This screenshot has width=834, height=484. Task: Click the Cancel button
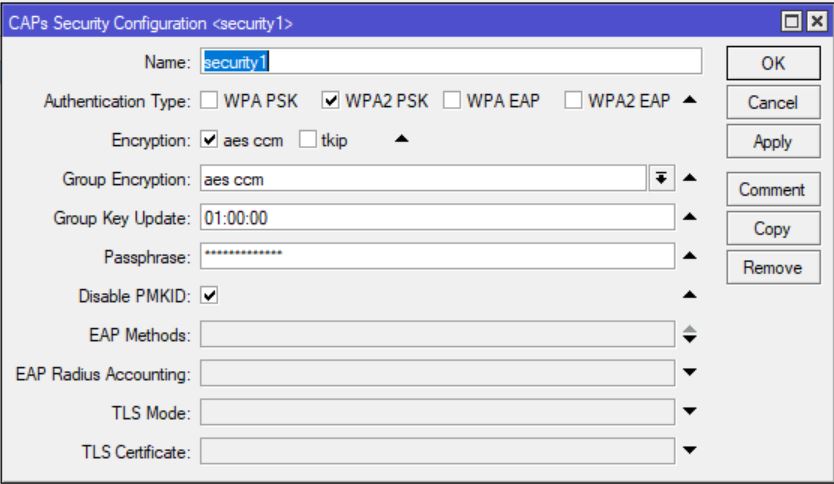pyautogui.click(x=773, y=102)
